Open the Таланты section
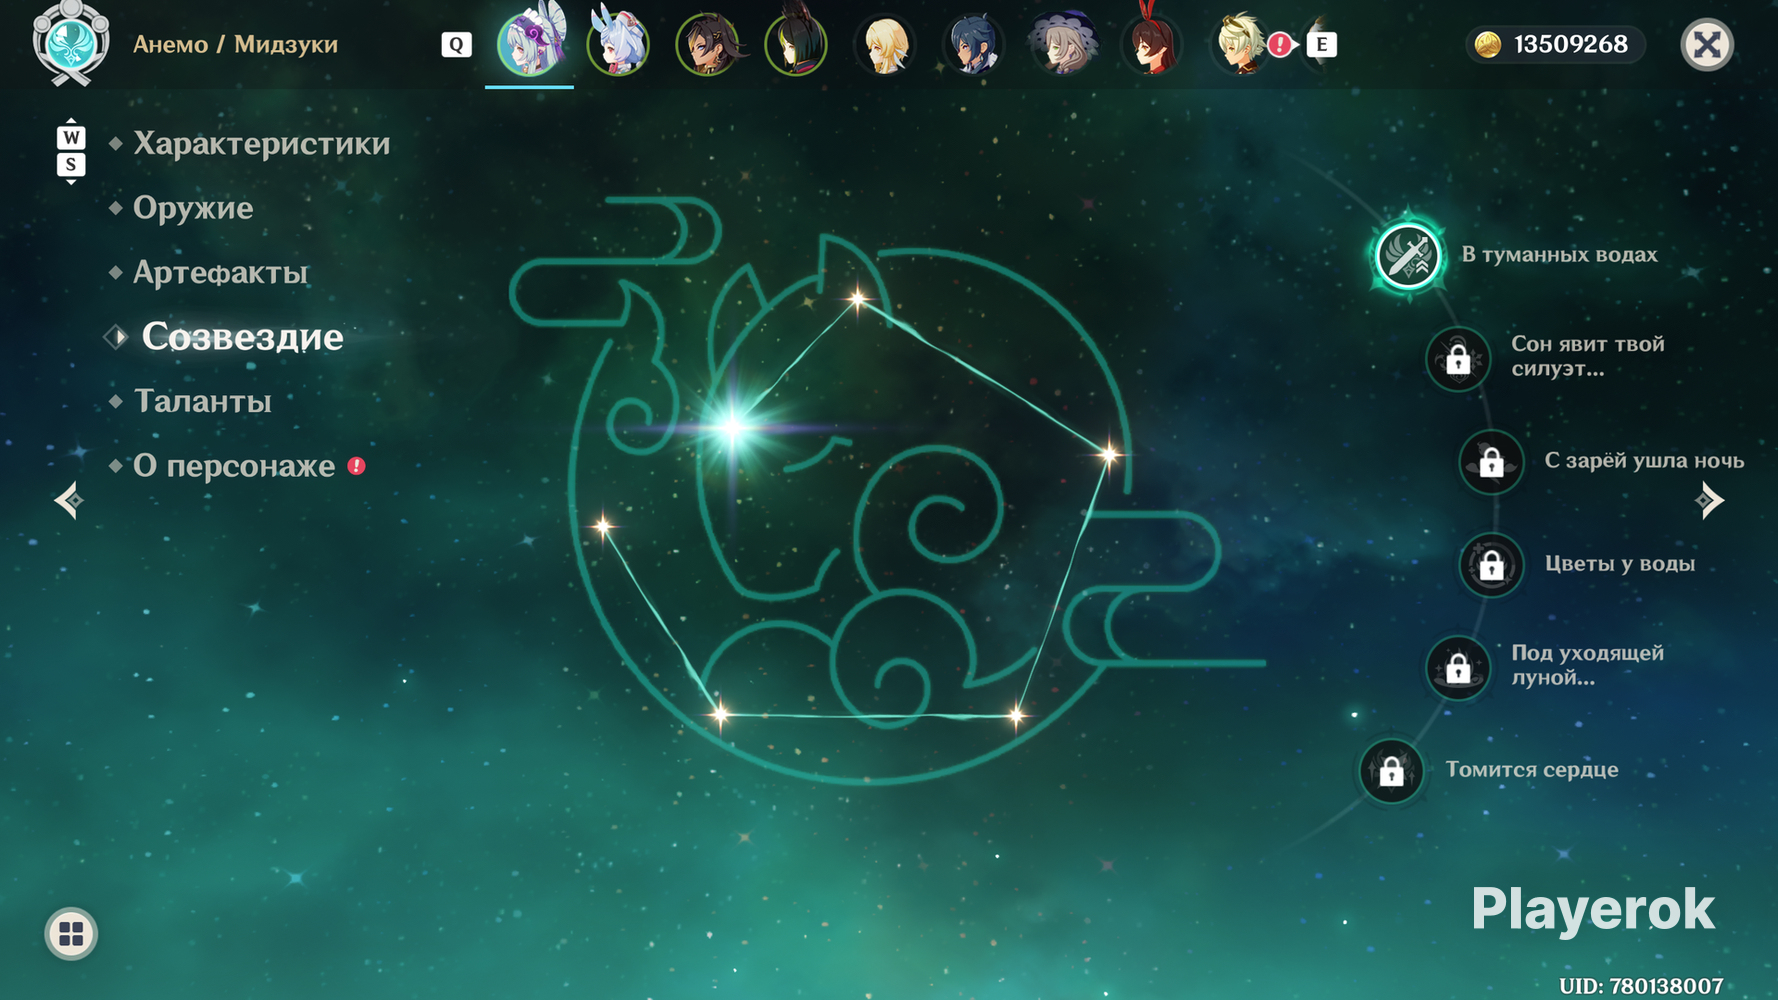The width and height of the screenshot is (1778, 1000). coord(202,401)
